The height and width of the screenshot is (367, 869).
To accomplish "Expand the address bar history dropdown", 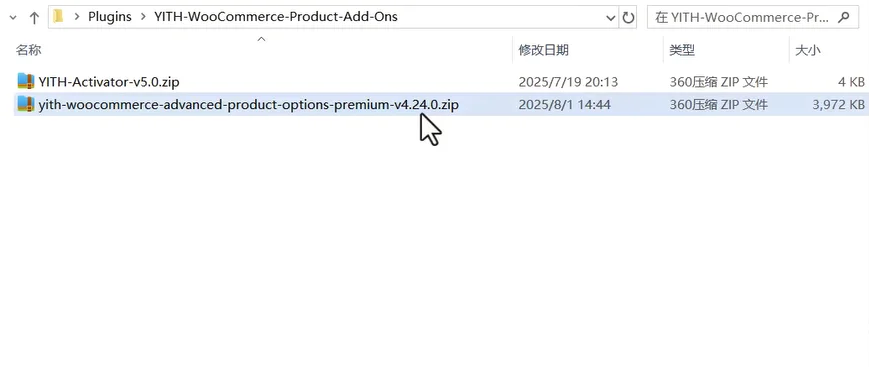I will point(611,18).
